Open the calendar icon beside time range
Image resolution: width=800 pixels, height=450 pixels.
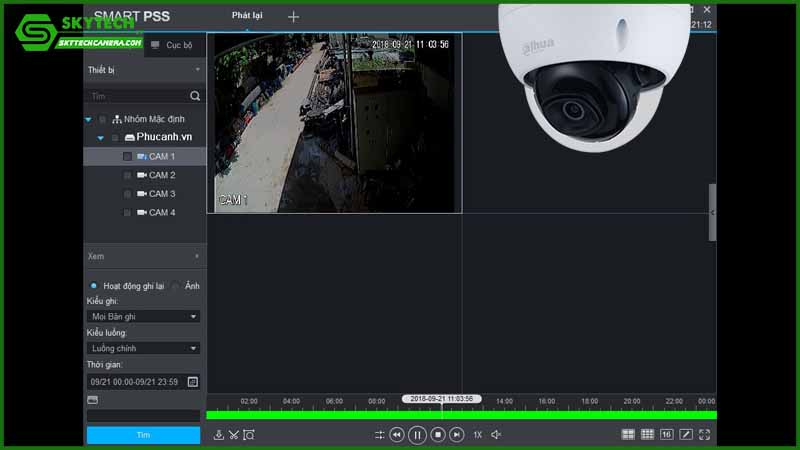point(193,382)
